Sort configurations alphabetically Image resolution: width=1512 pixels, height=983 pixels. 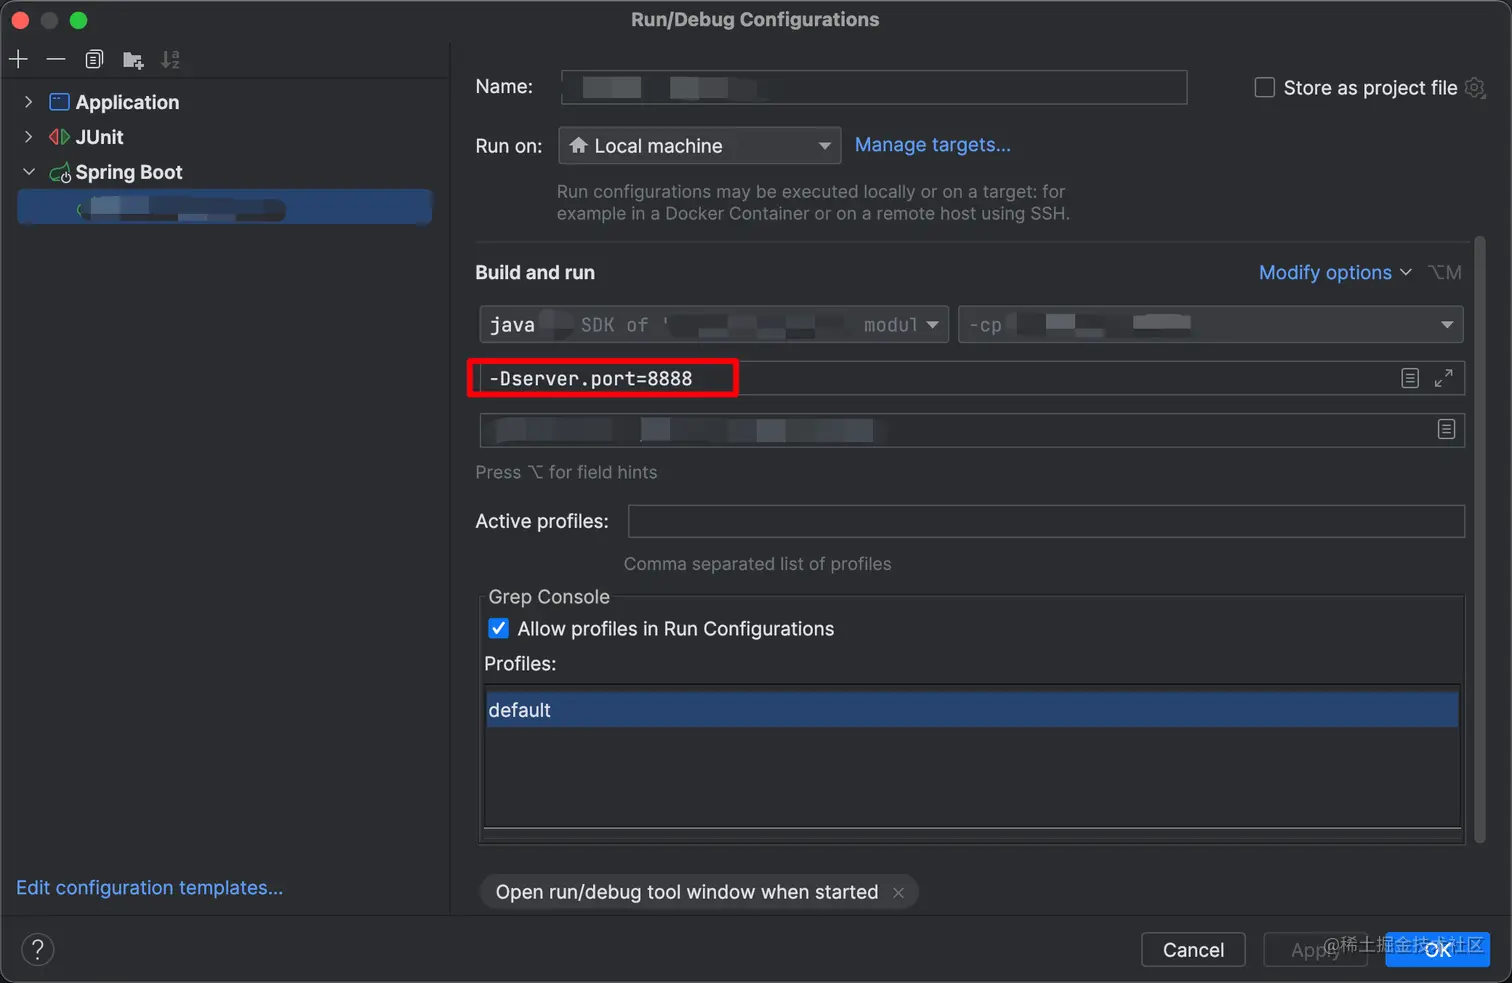point(171,60)
